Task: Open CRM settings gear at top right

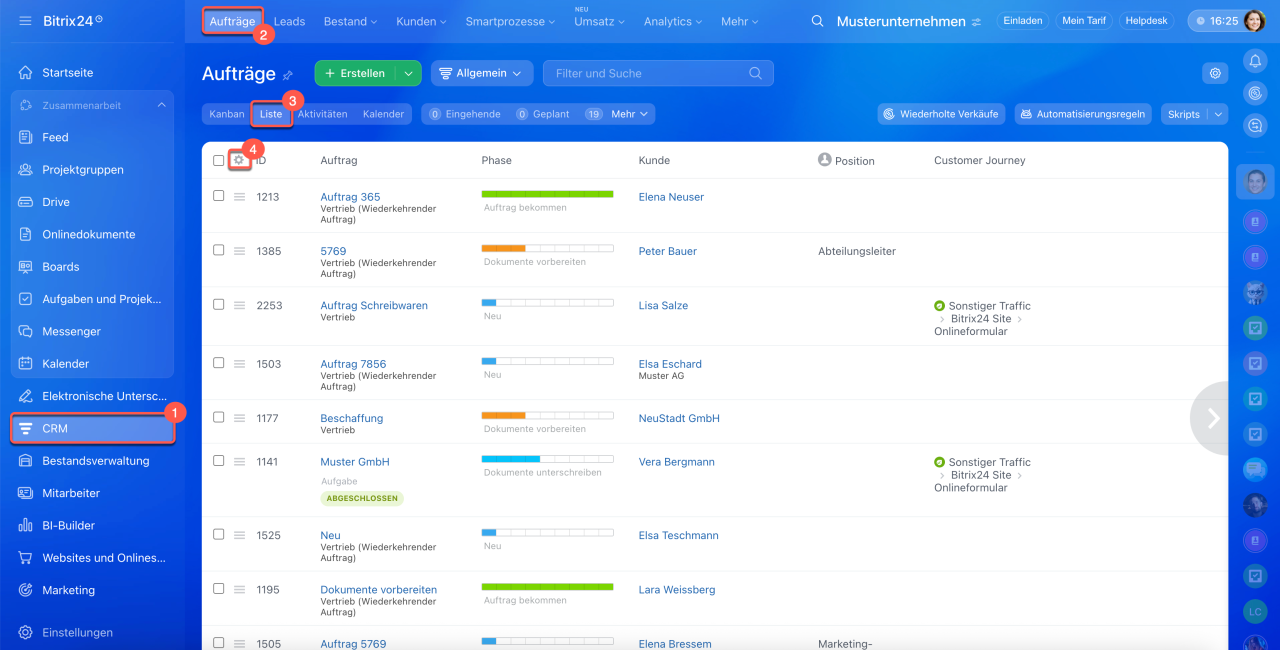Action: click(1215, 73)
